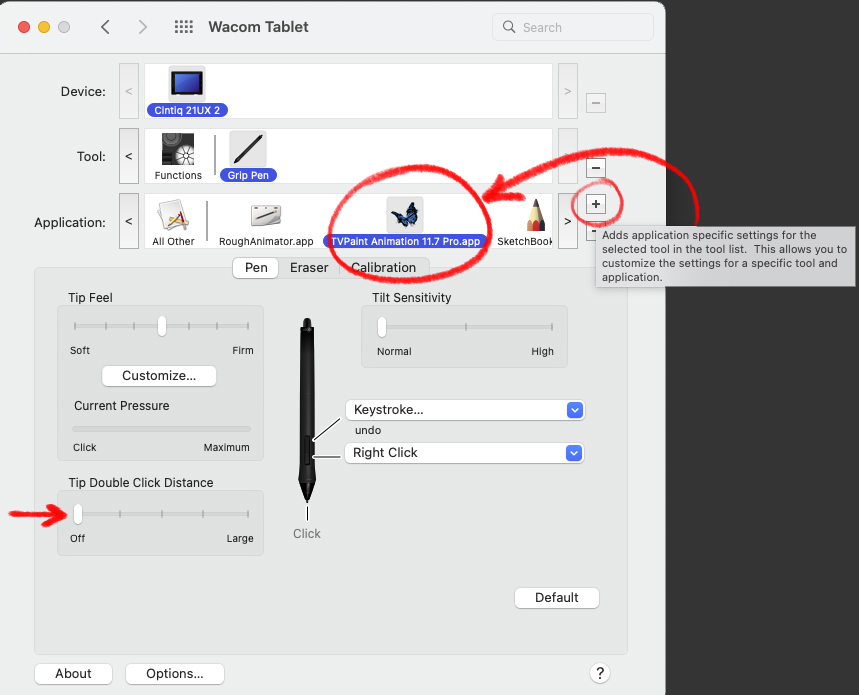Click the 'High' label under Tilt Sensitivity
The image size is (859, 695).
click(542, 352)
